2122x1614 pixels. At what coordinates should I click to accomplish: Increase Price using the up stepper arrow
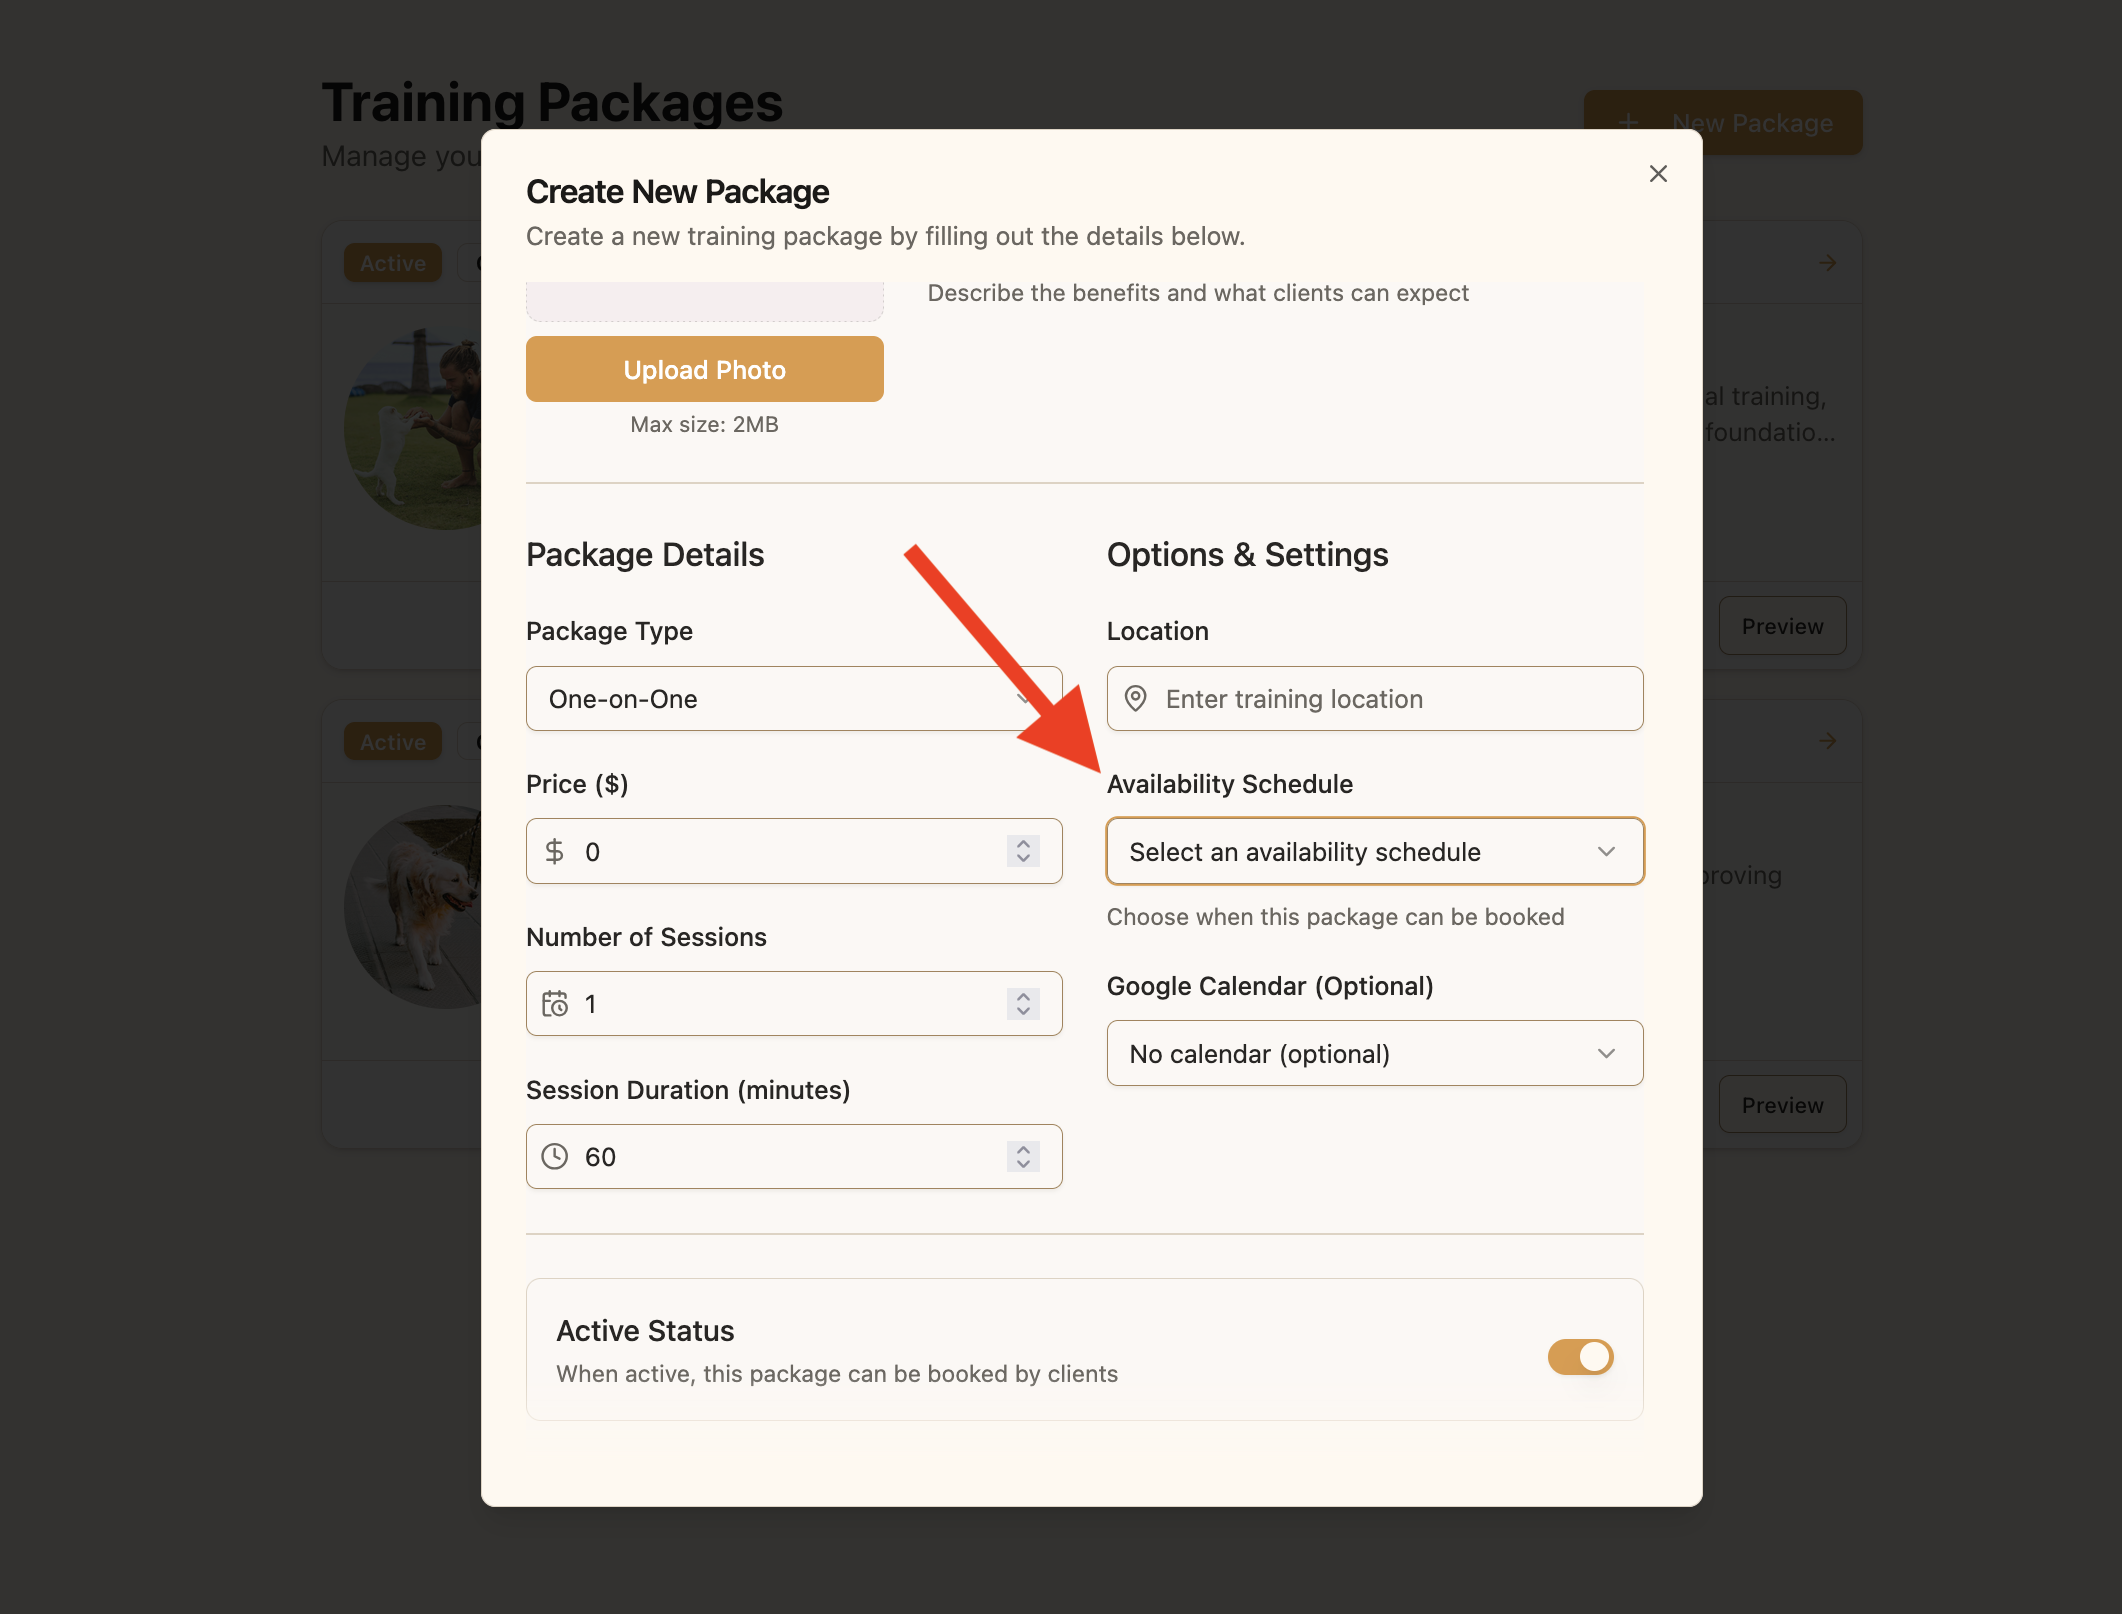tap(1022, 845)
